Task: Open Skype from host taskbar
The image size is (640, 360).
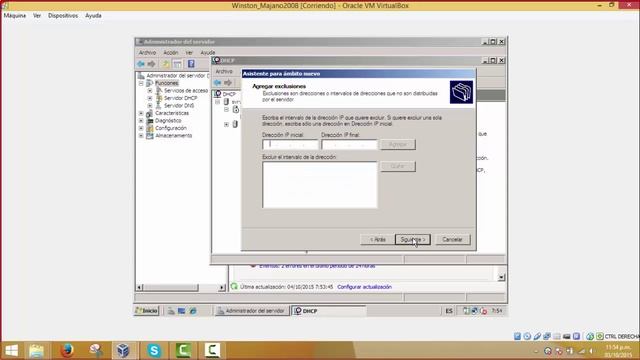Action: [154, 351]
